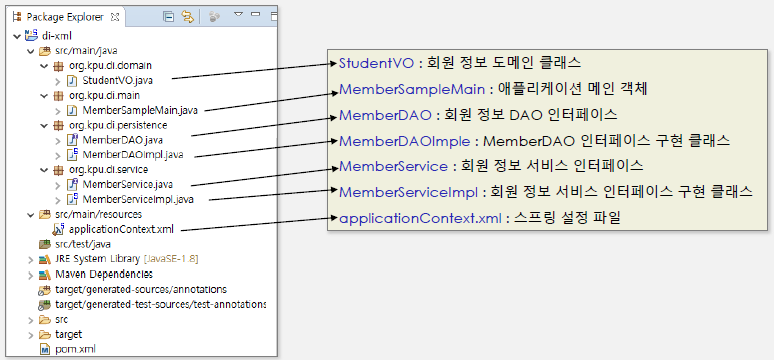Collapse the org.kpu.di.service package
The height and width of the screenshot is (360, 774).
tap(43, 170)
